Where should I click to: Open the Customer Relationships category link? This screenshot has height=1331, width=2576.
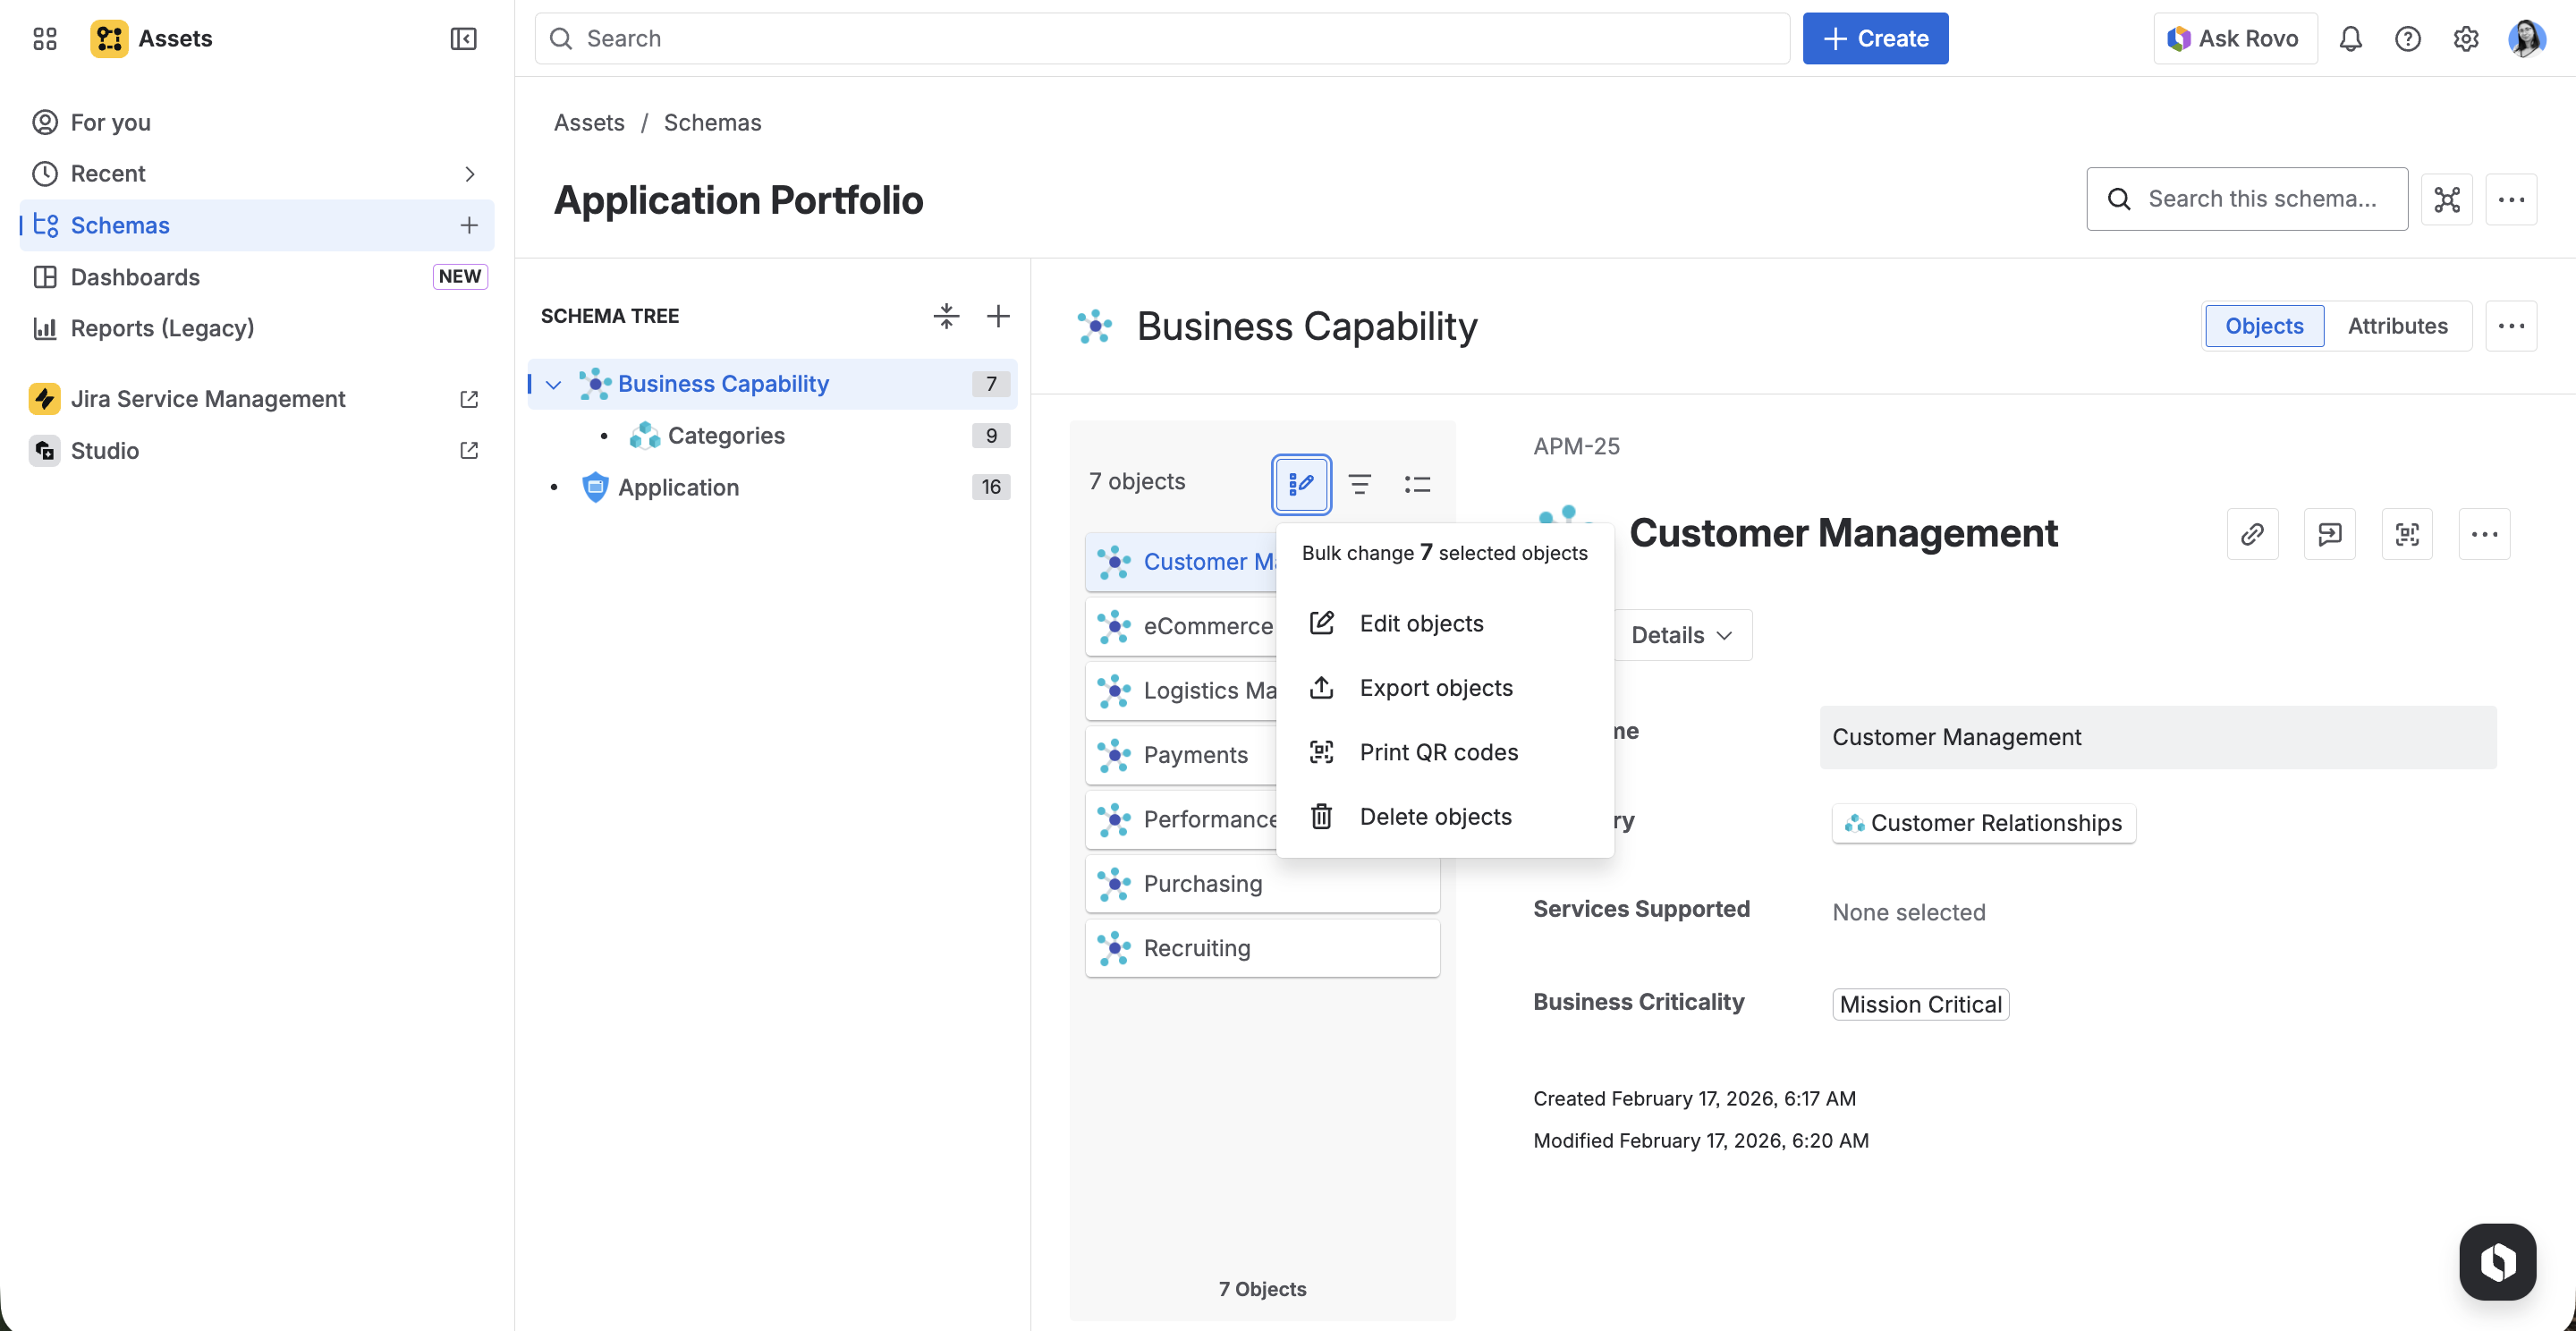point(1983,823)
